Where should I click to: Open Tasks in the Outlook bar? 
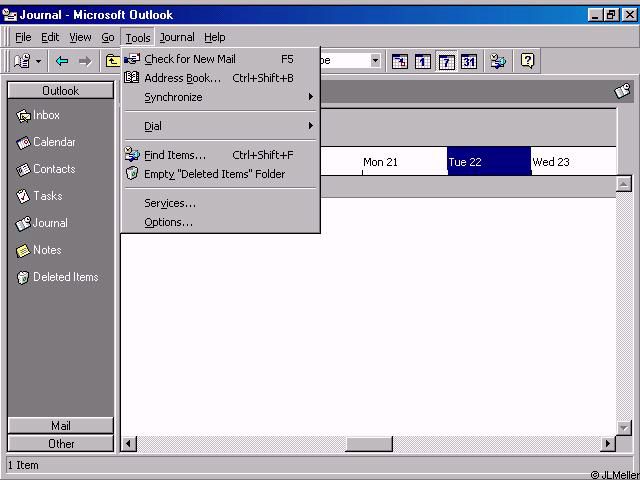coord(24,197)
